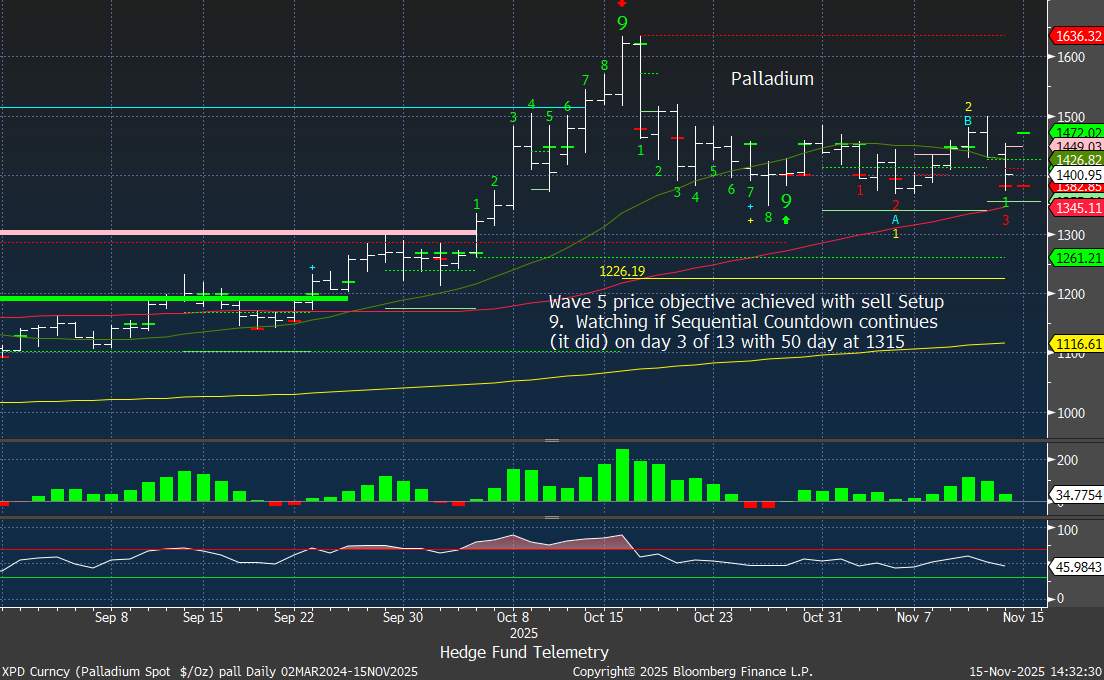1104x680 pixels.
Task: Click the Wave 5 price objective annotation
Action: 745,321
